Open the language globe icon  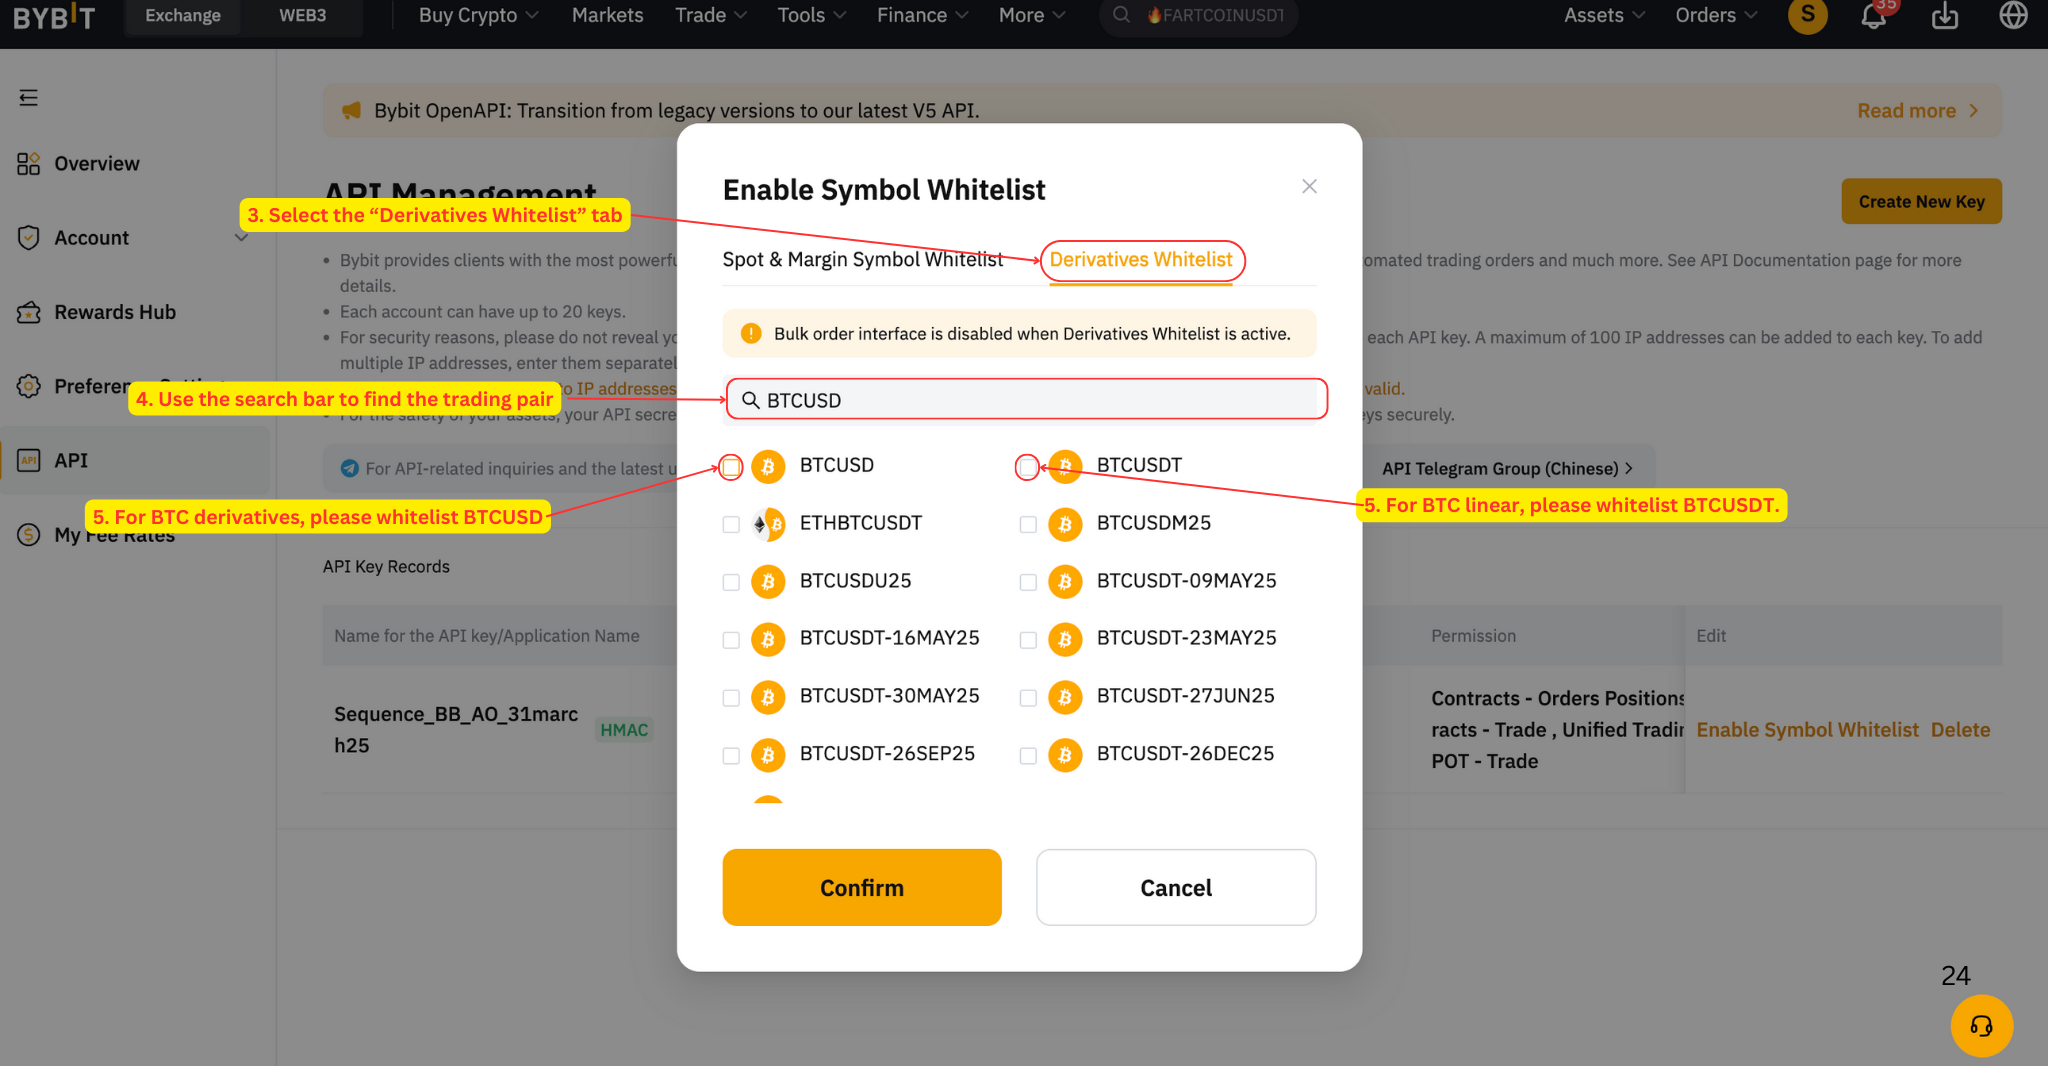2013,16
